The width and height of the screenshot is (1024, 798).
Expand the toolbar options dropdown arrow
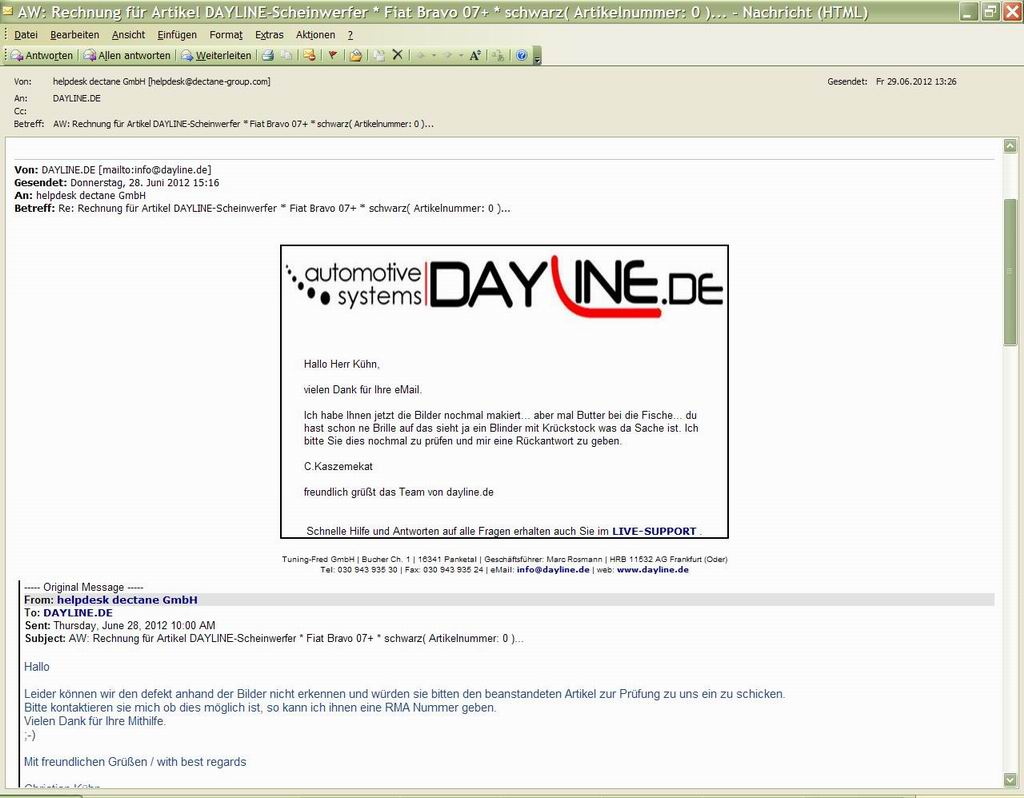pos(538,59)
